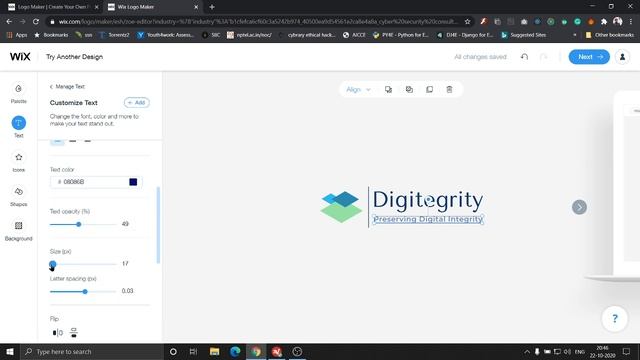Open the Icons panel

tap(18, 162)
